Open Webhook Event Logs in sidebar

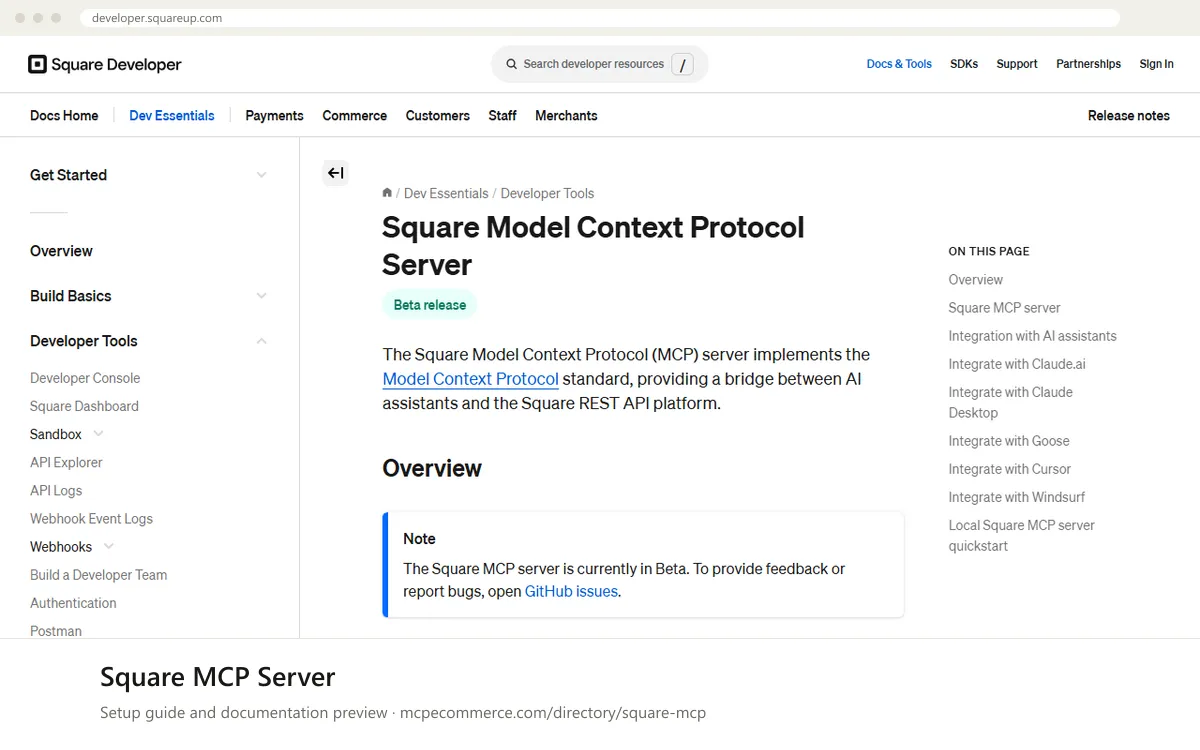click(91, 518)
